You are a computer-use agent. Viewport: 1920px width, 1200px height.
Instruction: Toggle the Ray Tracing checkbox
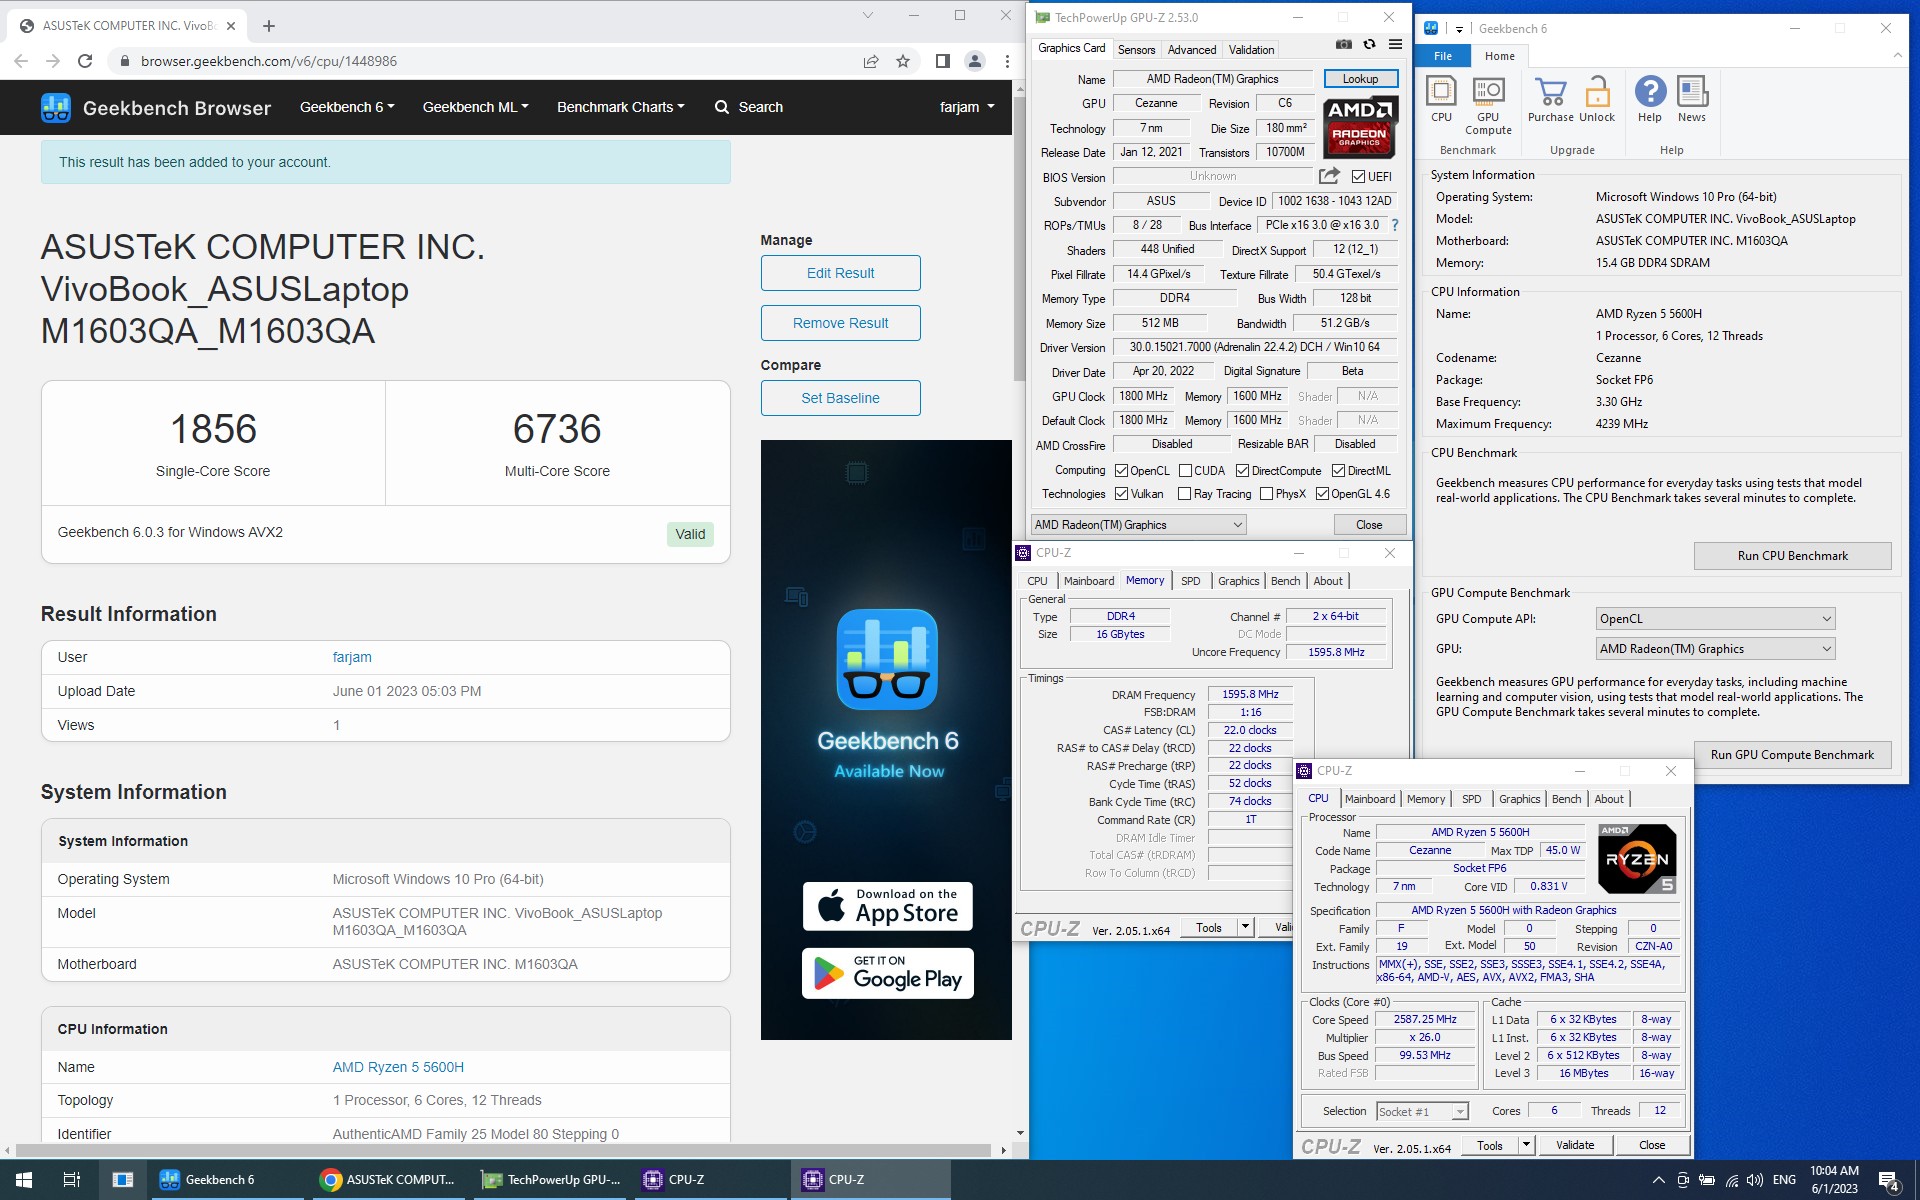(x=1184, y=494)
